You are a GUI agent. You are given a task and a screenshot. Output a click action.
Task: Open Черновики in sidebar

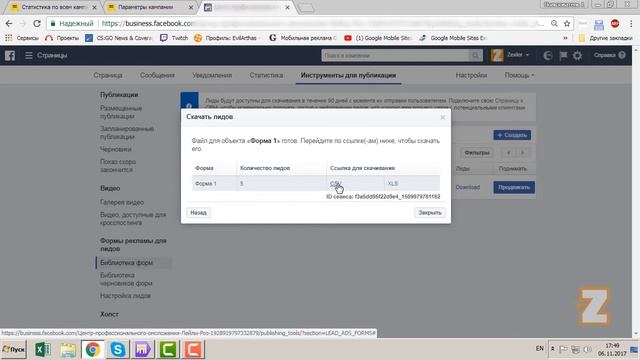[x=116, y=149]
